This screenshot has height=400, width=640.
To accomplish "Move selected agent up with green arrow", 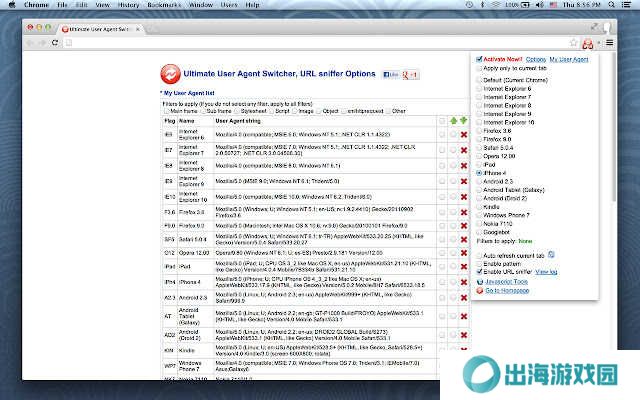I will pos(453,121).
